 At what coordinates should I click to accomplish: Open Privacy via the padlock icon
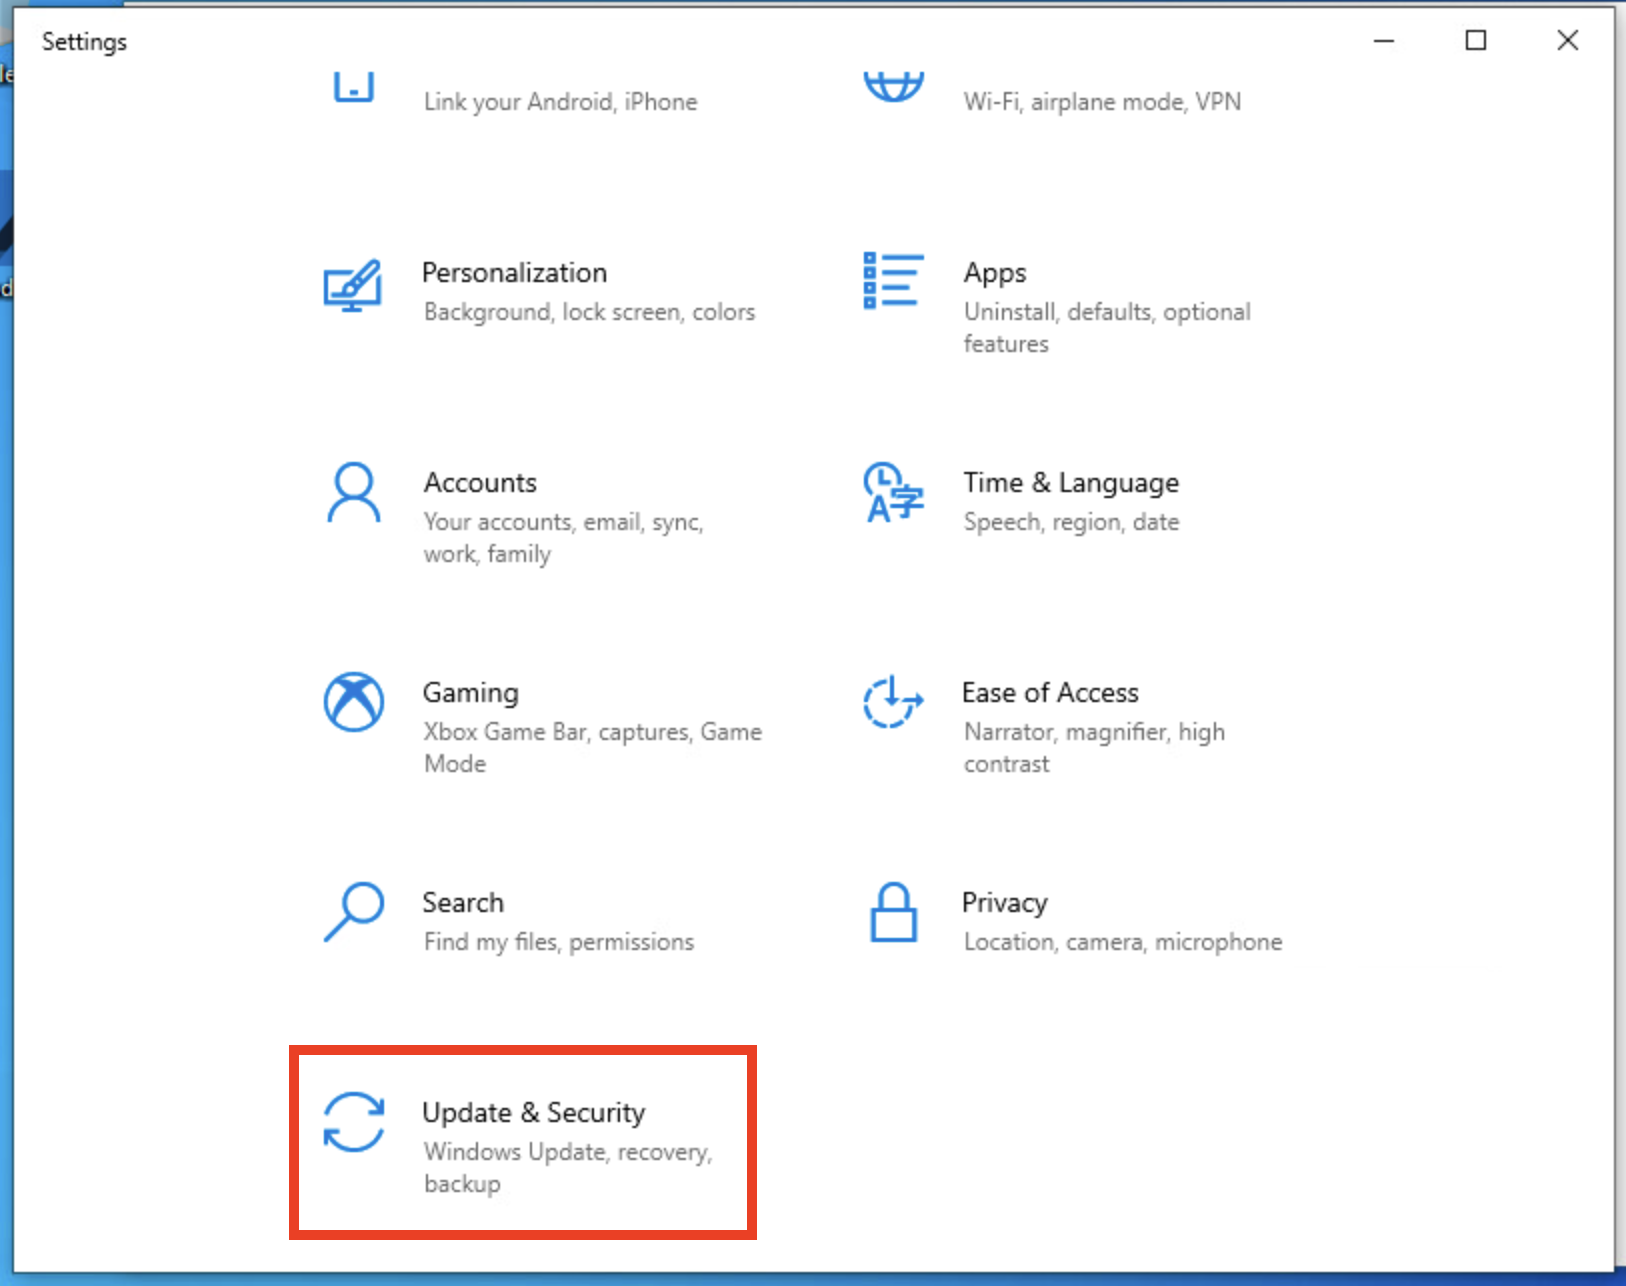tap(893, 912)
